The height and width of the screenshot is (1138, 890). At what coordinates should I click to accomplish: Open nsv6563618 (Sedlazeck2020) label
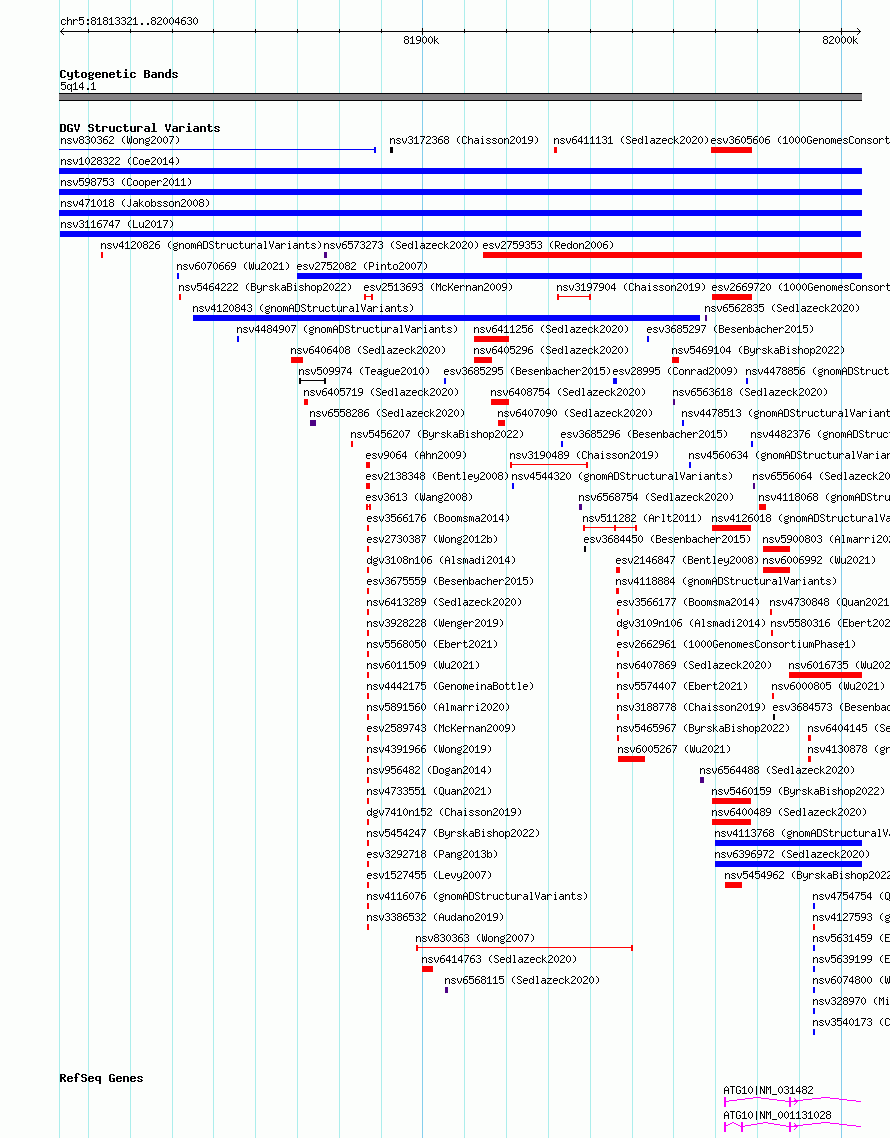point(750,393)
